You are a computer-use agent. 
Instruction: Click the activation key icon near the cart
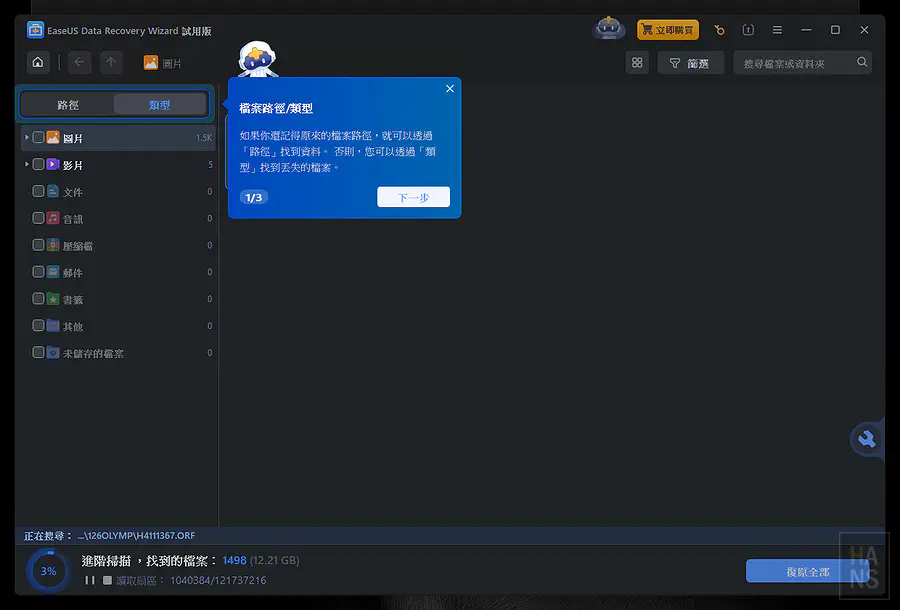tap(719, 30)
